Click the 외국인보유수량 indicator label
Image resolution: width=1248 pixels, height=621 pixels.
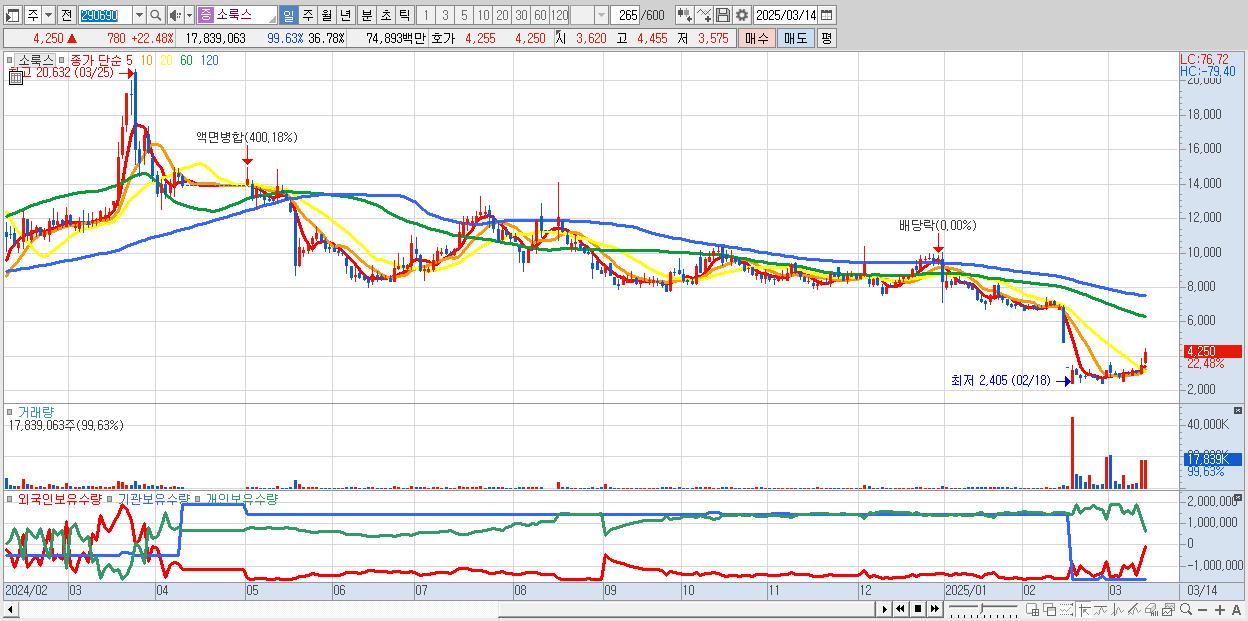pyautogui.click(x=60, y=498)
